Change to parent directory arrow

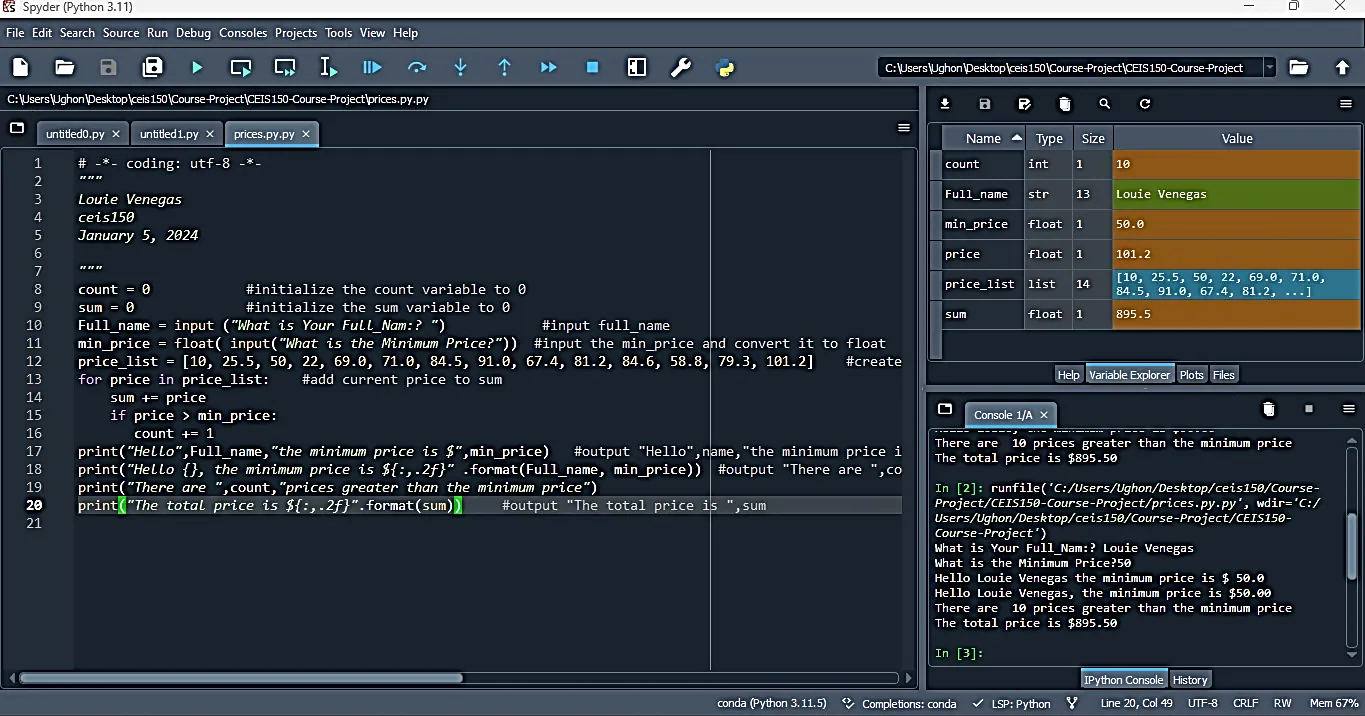coord(1343,67)
